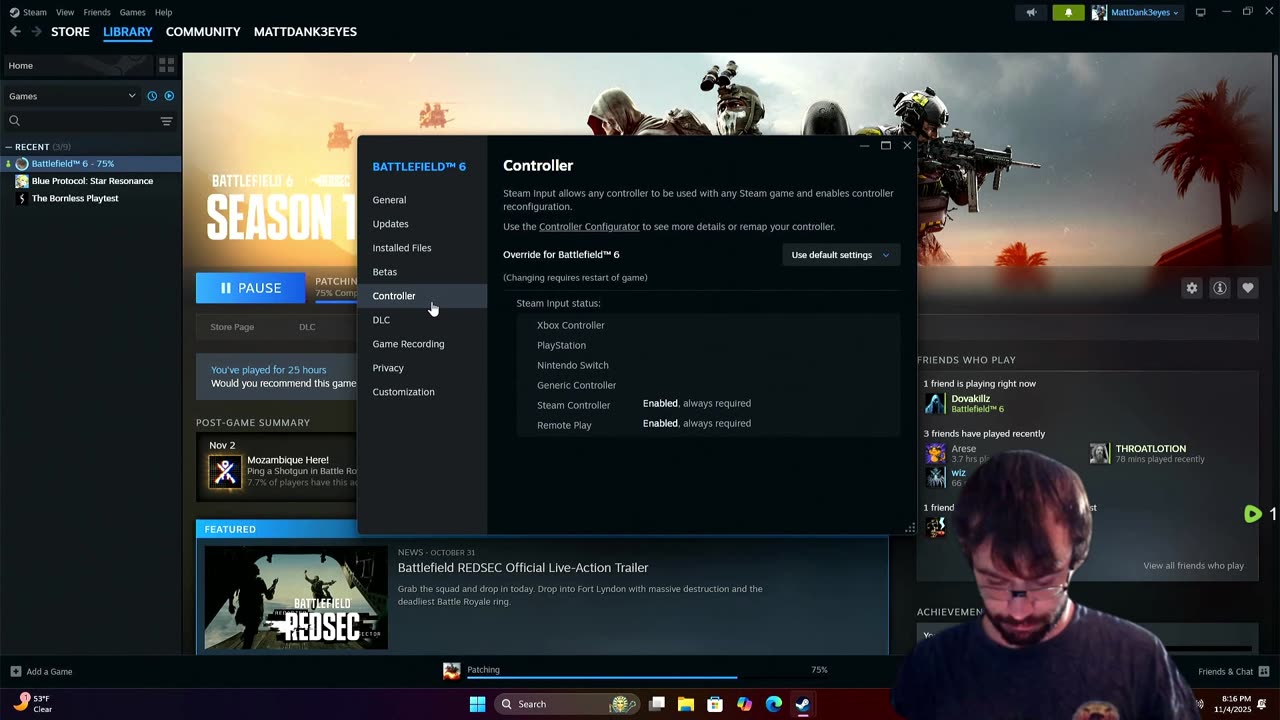Click the Windows taskbar Search box

coord(568,704)
